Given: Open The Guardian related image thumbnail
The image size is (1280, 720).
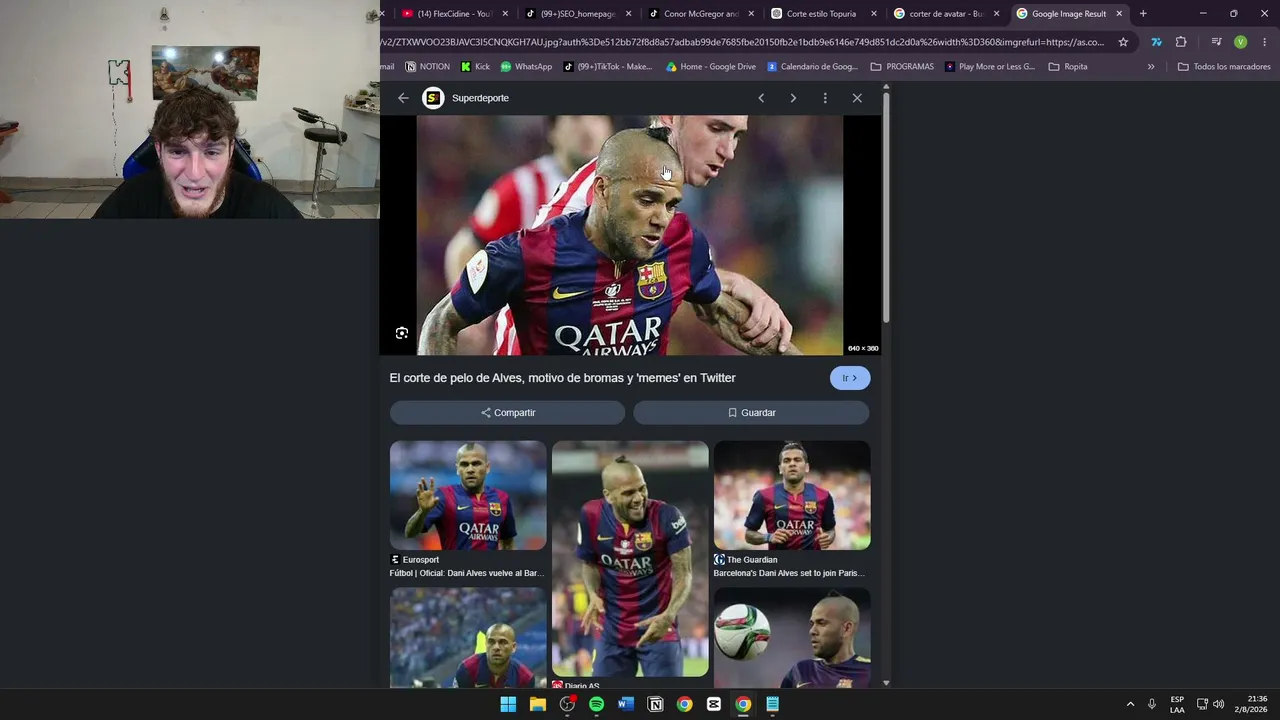Looking at the screenshot, I should click(x=792, y=495).
